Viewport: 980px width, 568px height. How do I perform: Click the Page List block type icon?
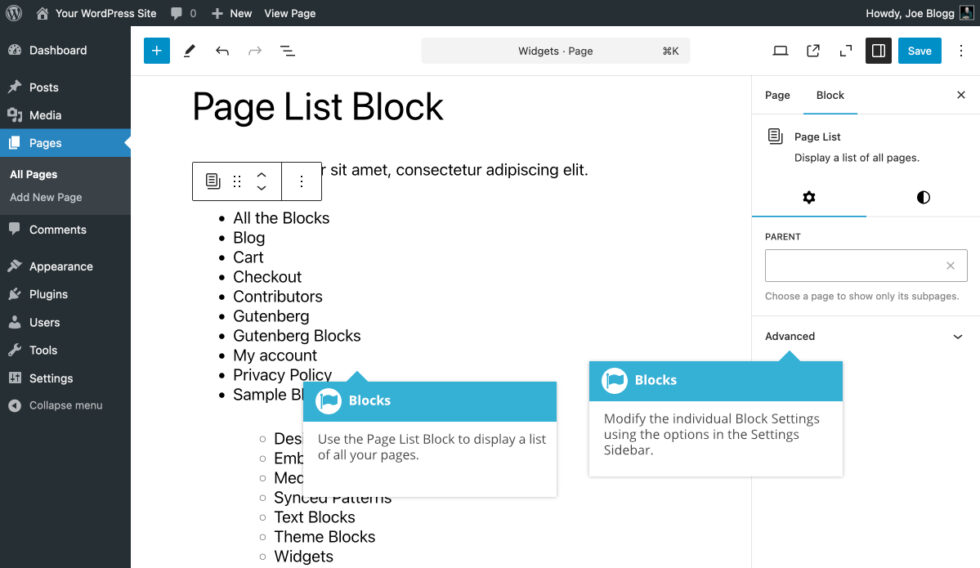pos(212,181)
